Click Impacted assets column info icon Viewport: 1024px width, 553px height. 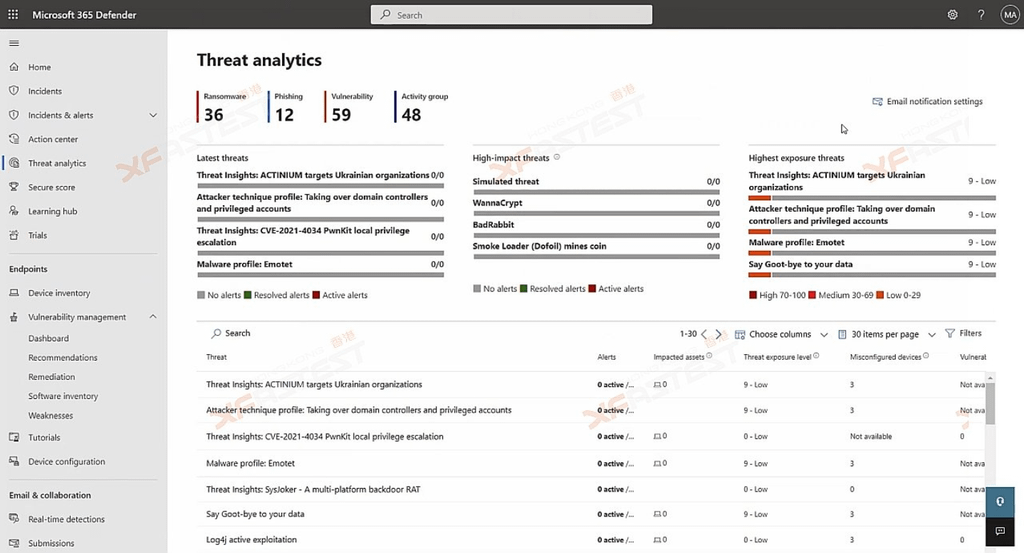(x=709, y=356)
